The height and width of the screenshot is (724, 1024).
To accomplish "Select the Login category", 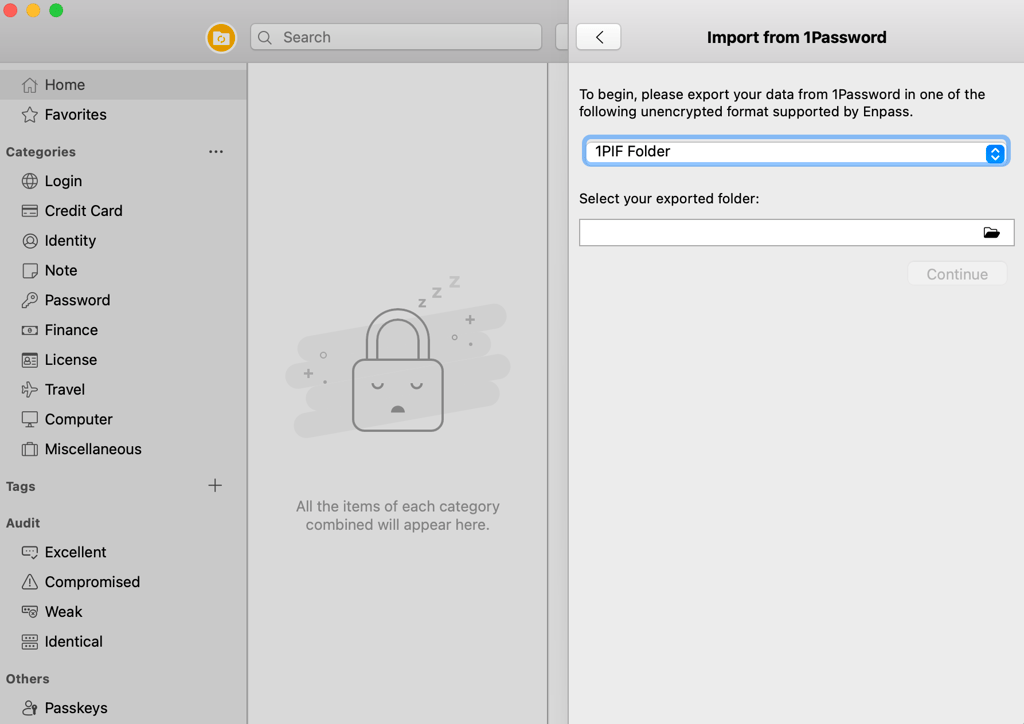I will coord(123,181).
